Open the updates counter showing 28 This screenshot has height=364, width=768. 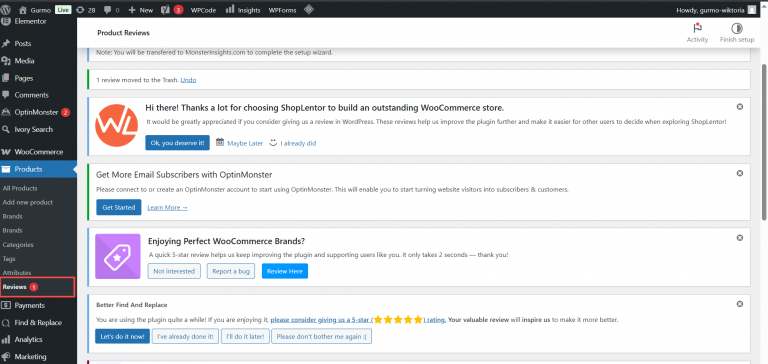pos(86,10)
